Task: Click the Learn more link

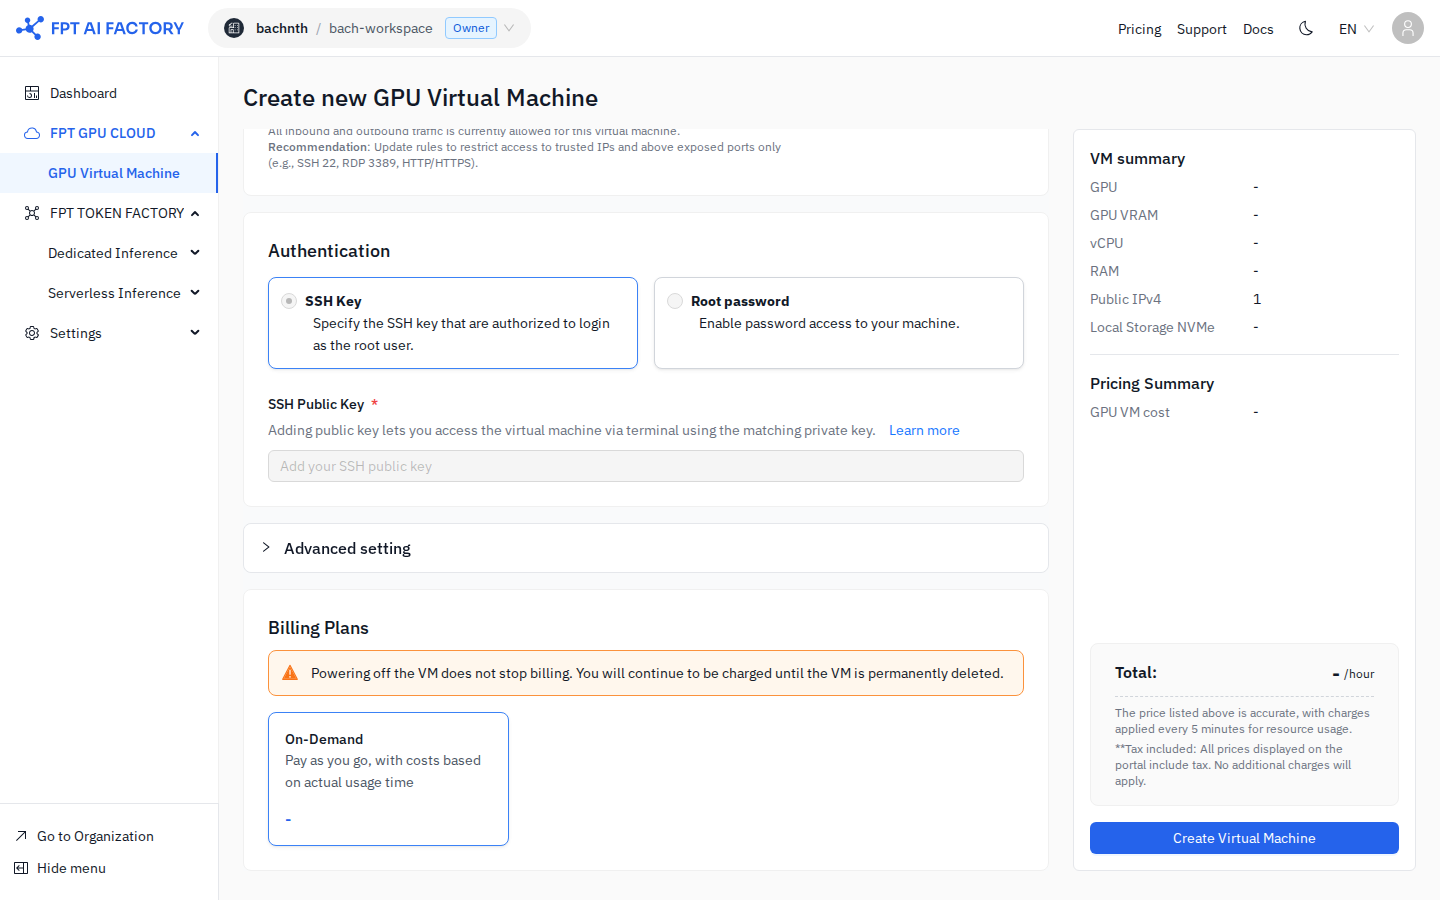Action: [x=924, y=430]
